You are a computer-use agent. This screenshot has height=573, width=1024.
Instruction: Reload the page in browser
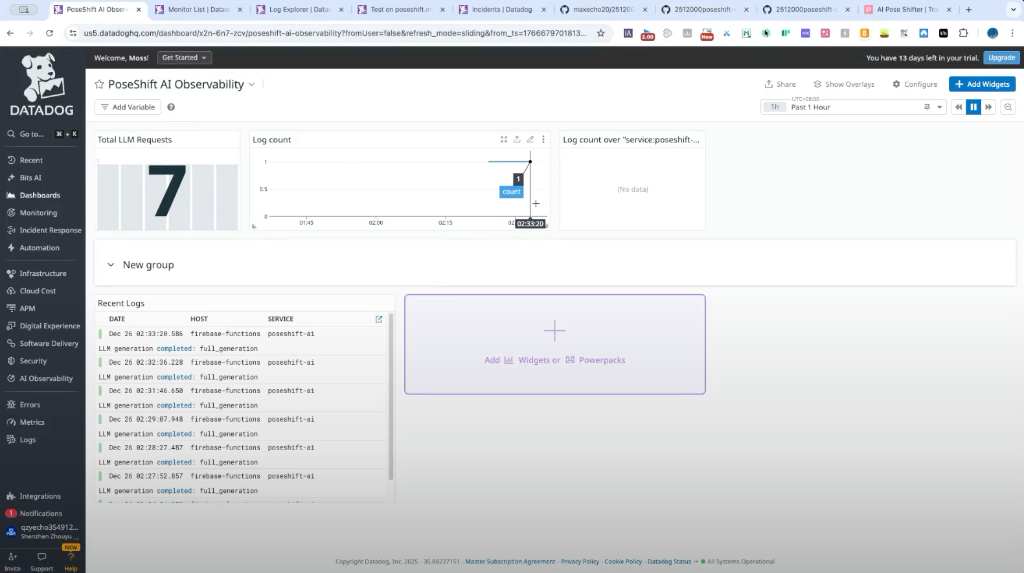pyautogui.click(x=50, y=33)
